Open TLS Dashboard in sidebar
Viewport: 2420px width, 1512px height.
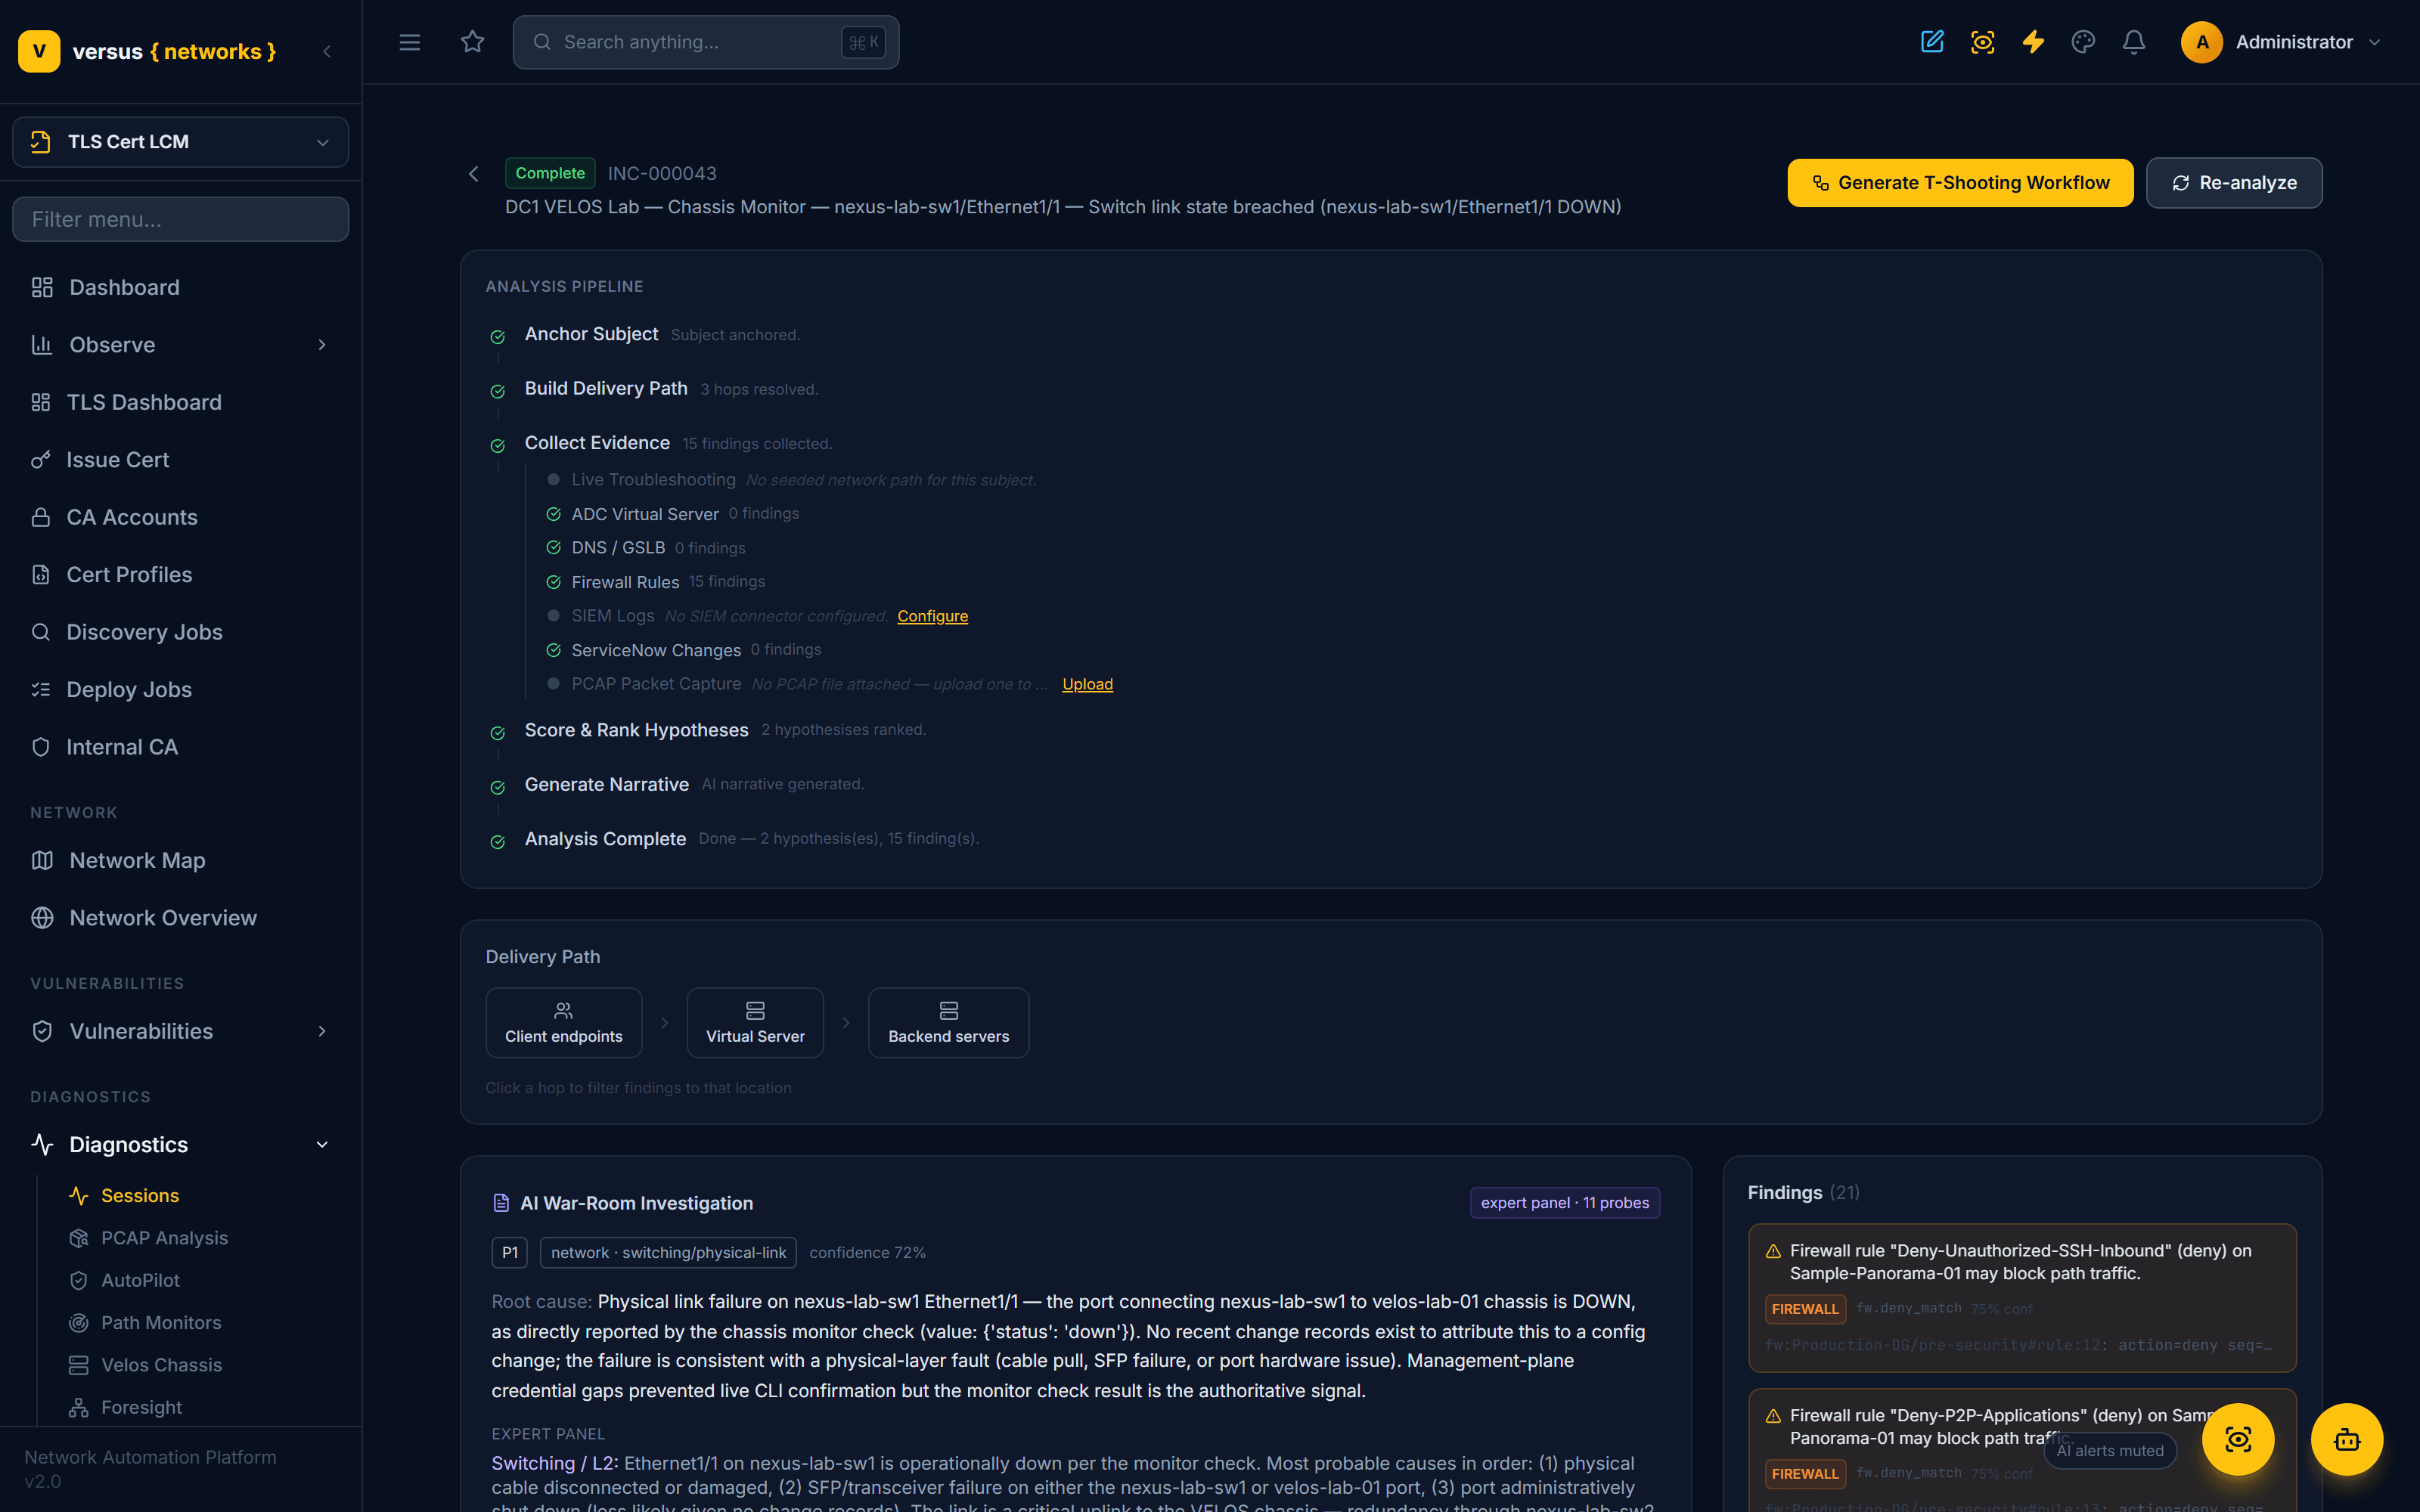point(180,402)
